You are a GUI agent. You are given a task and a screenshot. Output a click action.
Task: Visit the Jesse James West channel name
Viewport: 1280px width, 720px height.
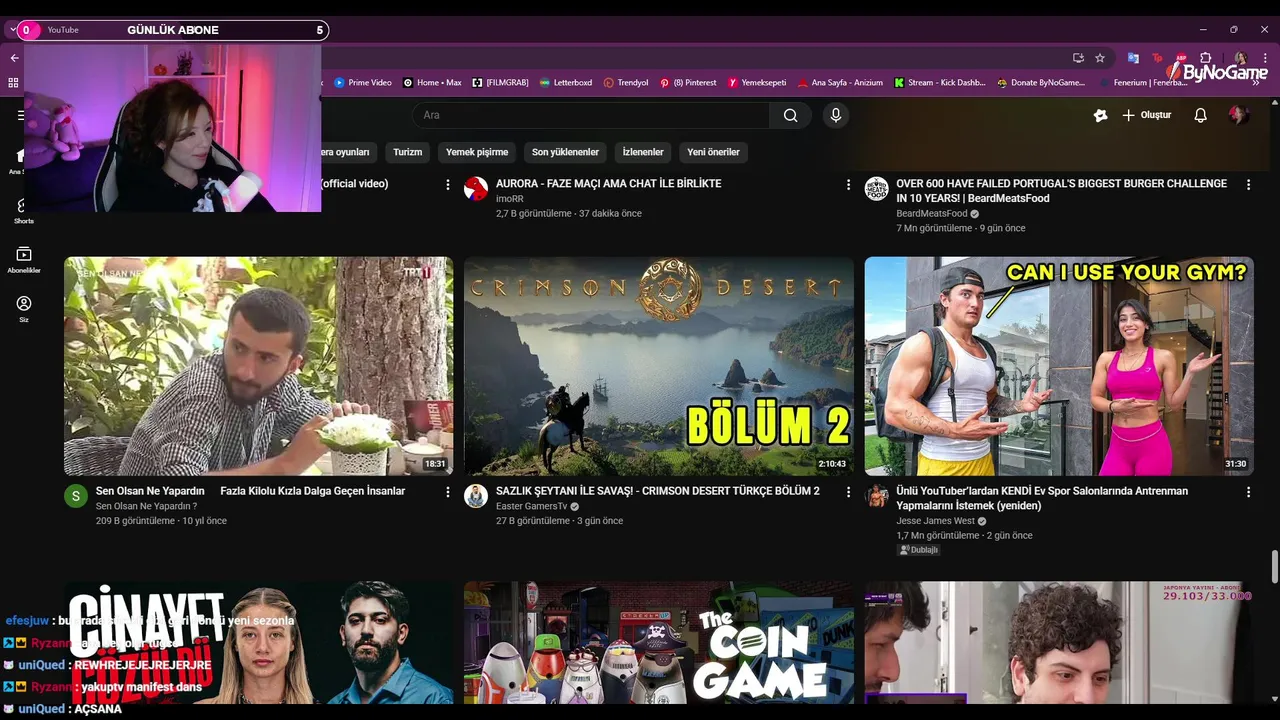pos(935,521)
